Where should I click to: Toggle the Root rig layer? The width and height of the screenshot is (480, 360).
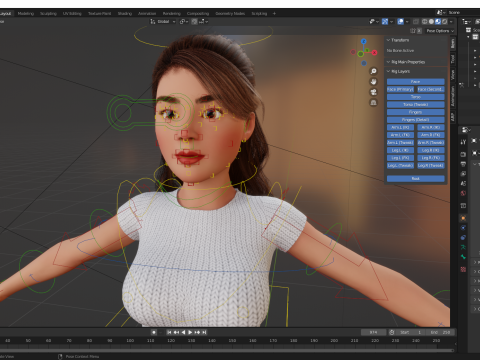[x=416, y=179]
